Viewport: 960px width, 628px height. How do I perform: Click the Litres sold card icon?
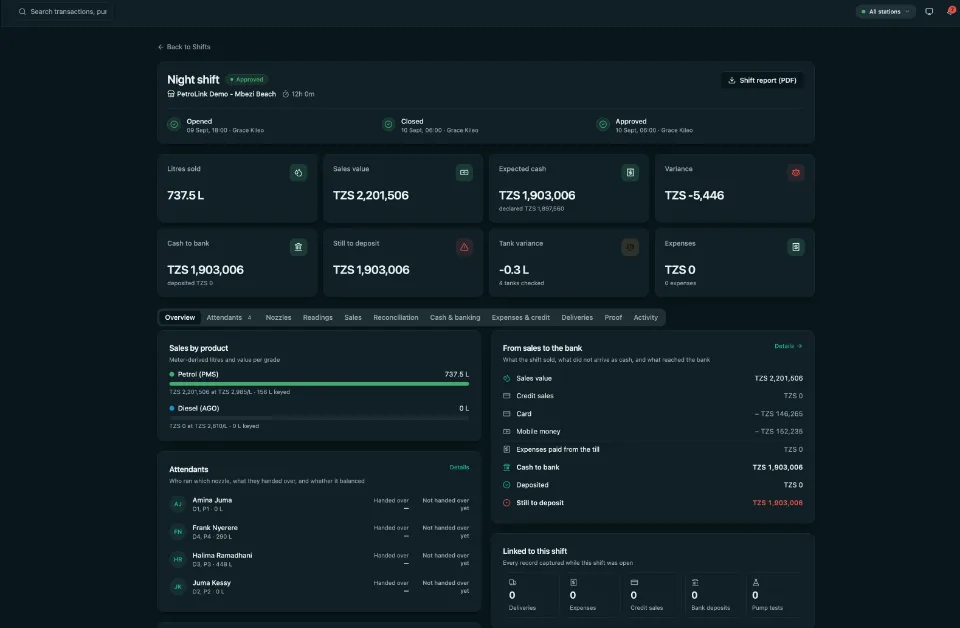298,173
